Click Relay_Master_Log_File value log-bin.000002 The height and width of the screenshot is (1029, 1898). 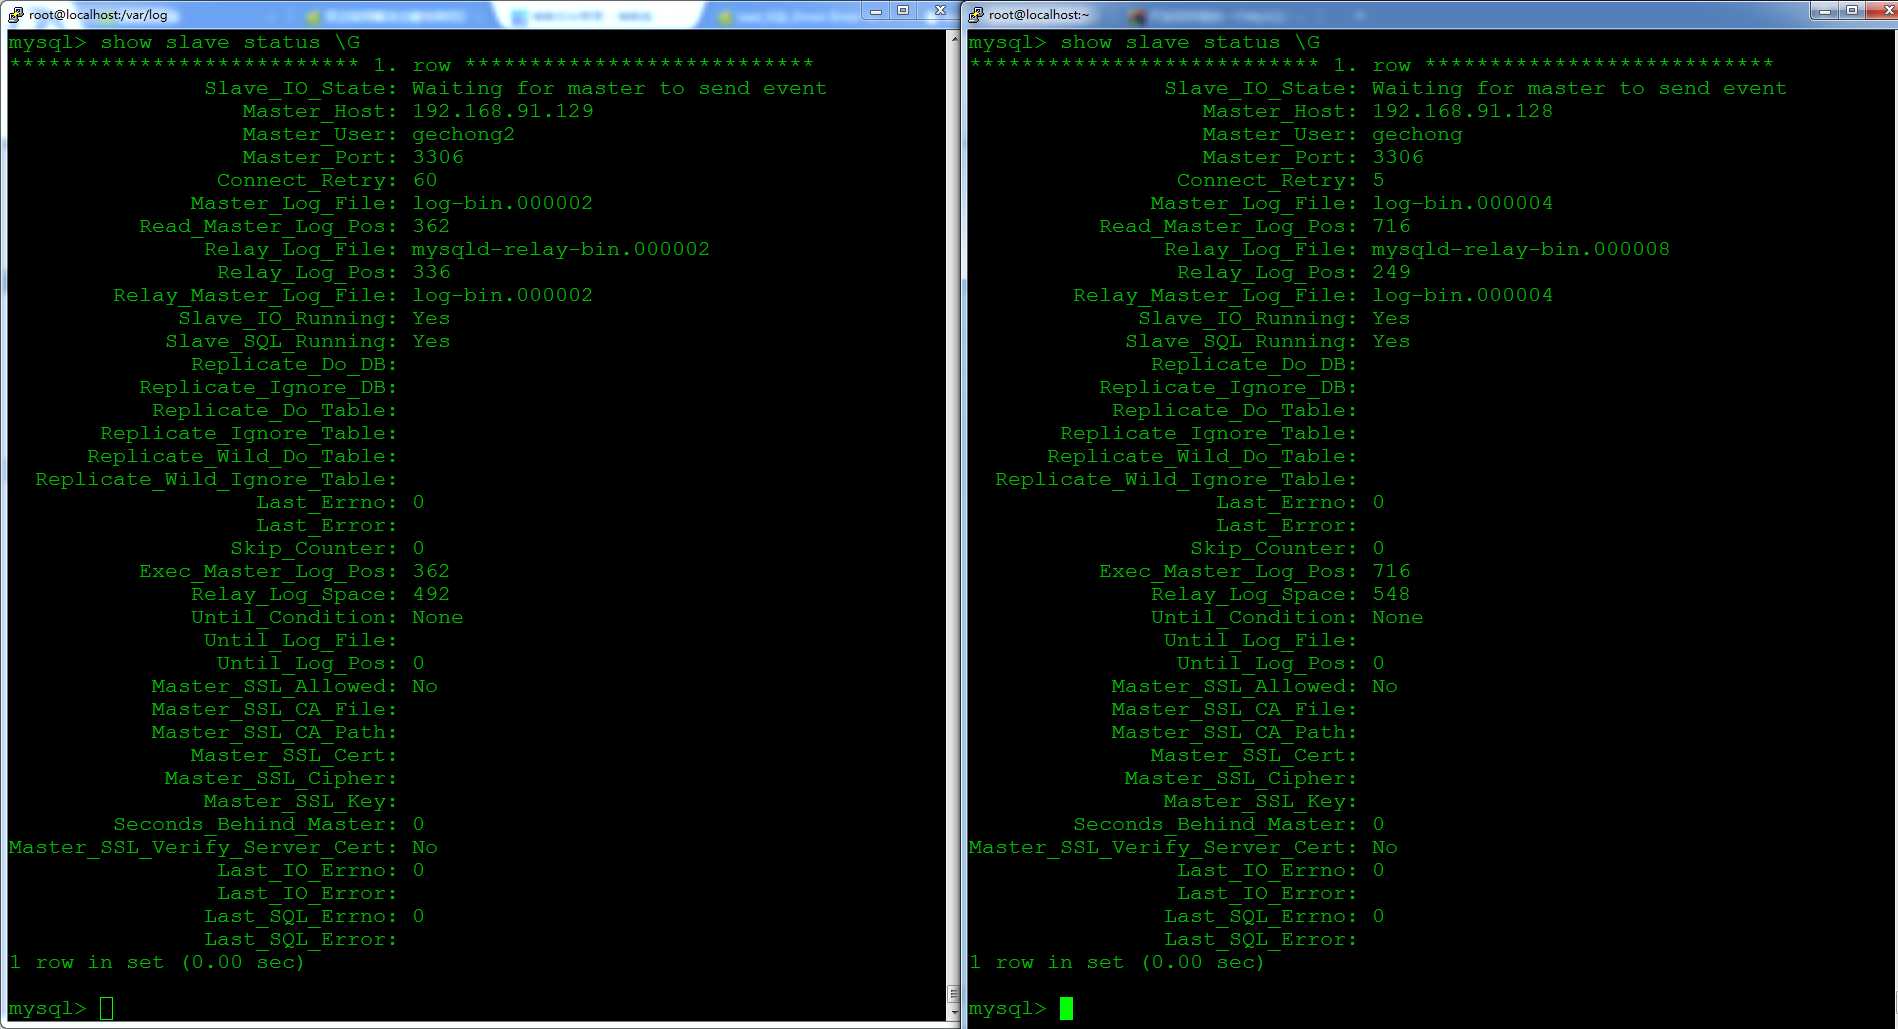502,295
